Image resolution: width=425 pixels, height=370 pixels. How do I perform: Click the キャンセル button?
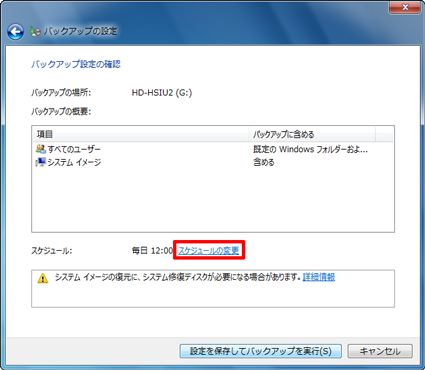point(380,351)
